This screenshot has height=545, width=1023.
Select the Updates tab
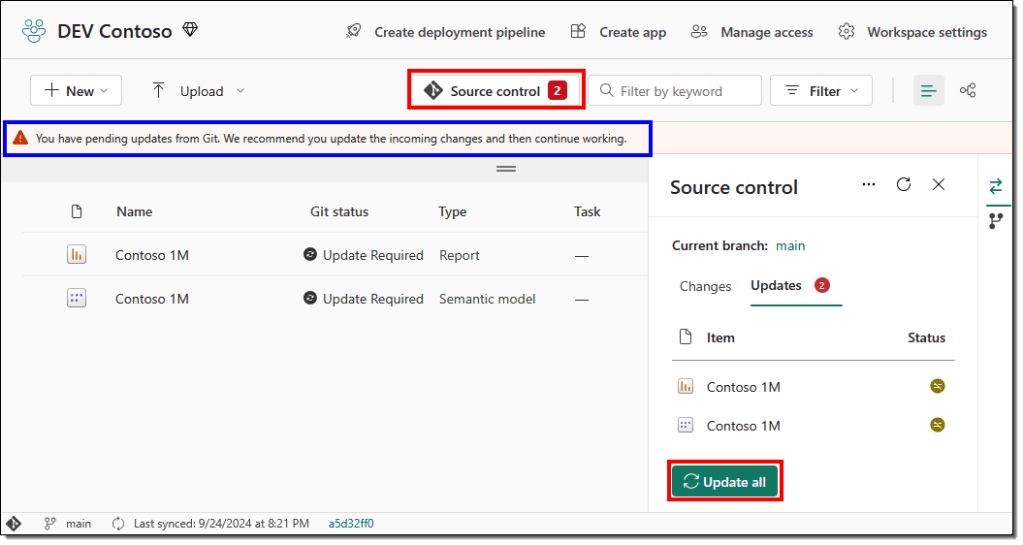[x=777, y=286]
